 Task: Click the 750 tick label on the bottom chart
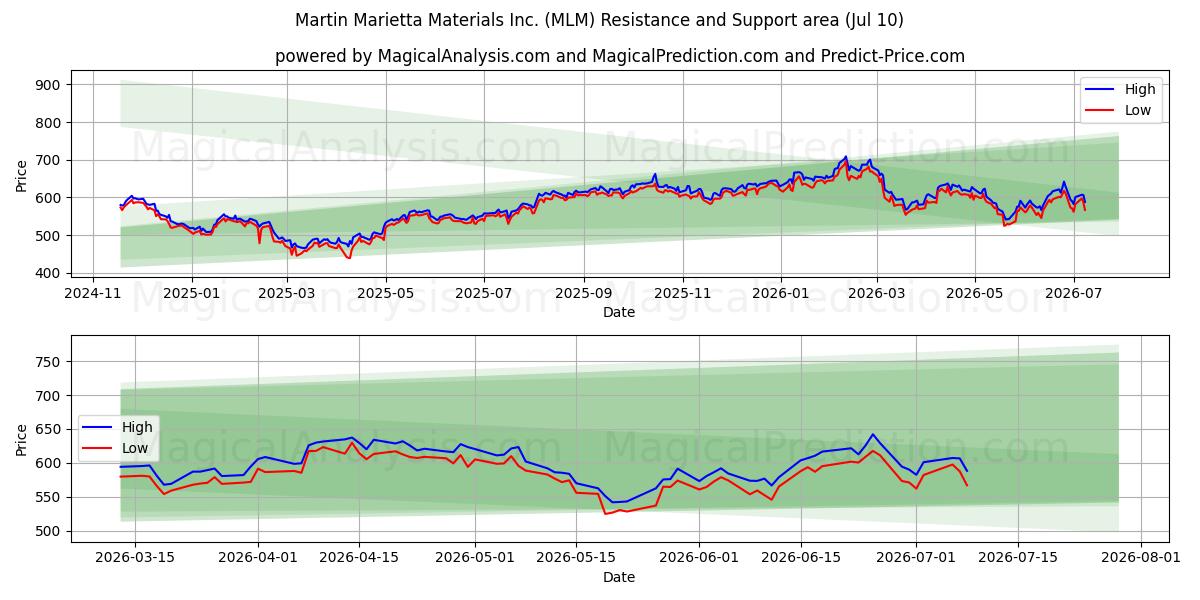[50, 362]
